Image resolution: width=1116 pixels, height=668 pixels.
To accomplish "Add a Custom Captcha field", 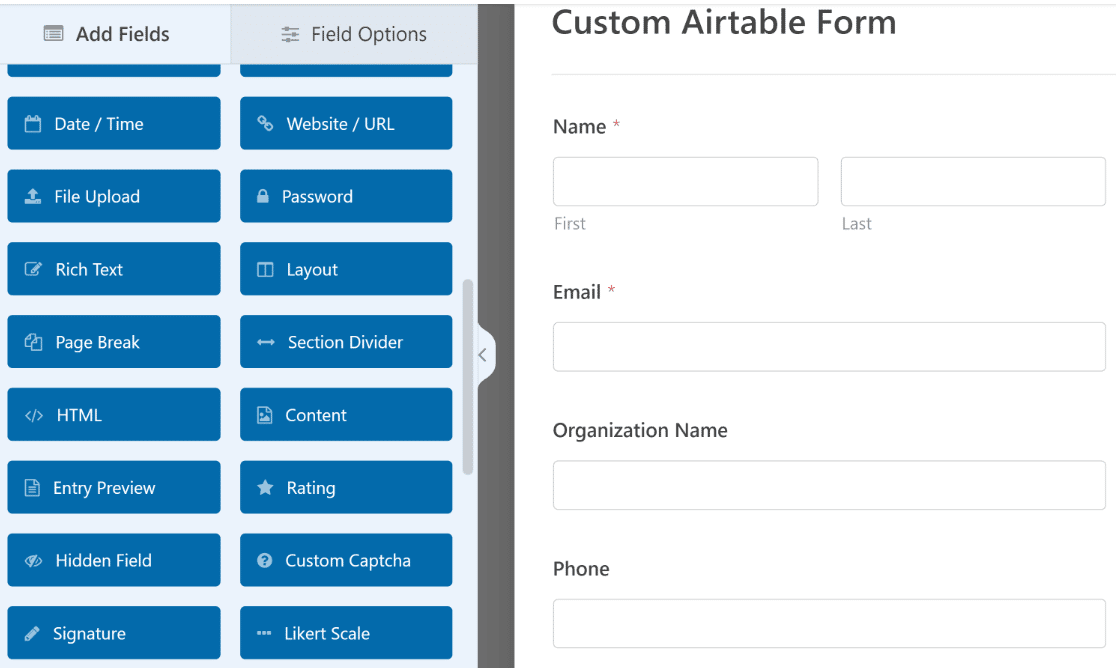I will pos(346,560).
